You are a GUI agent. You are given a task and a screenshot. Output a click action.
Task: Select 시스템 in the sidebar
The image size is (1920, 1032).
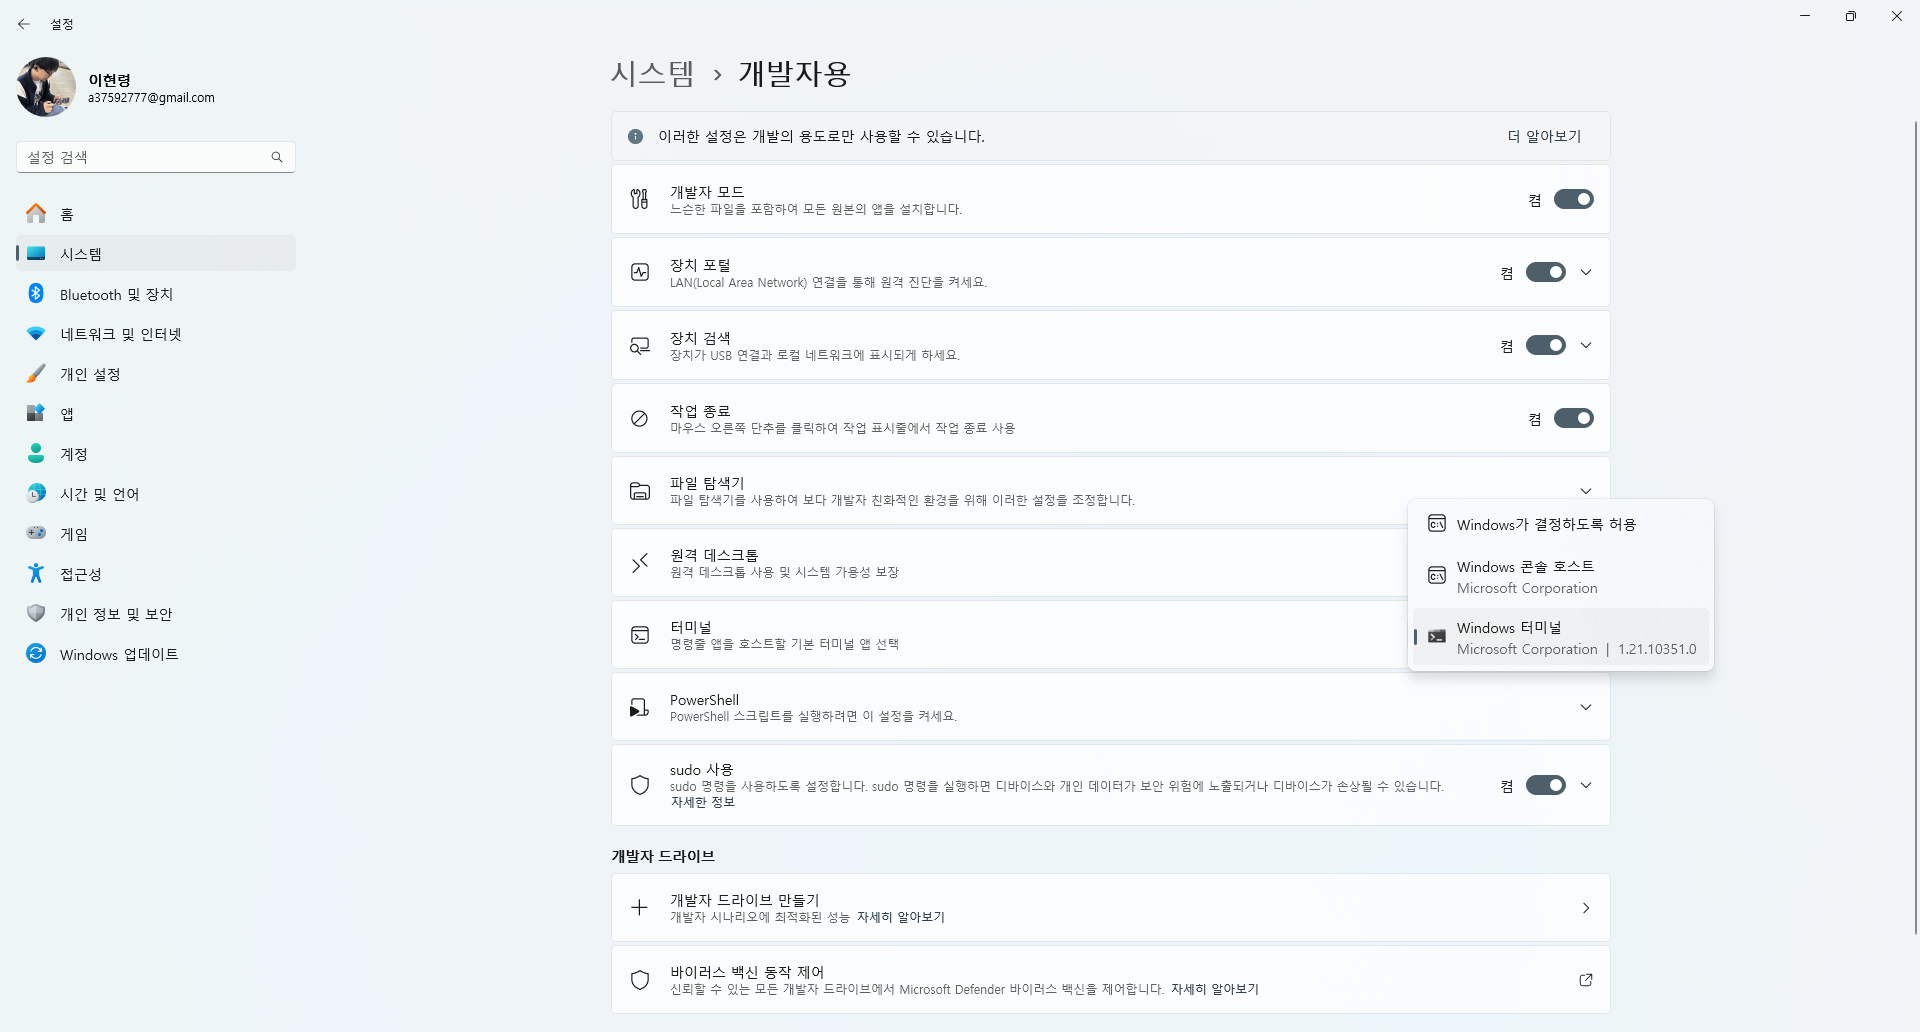[156, 254]
